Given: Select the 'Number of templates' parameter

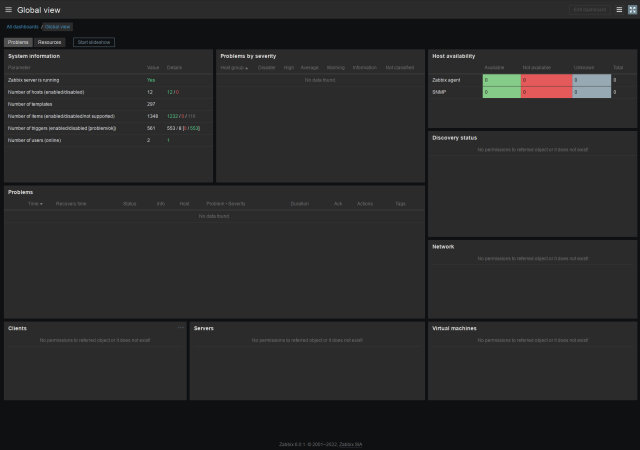Looking at the screenshot, I should pos(30,104).
